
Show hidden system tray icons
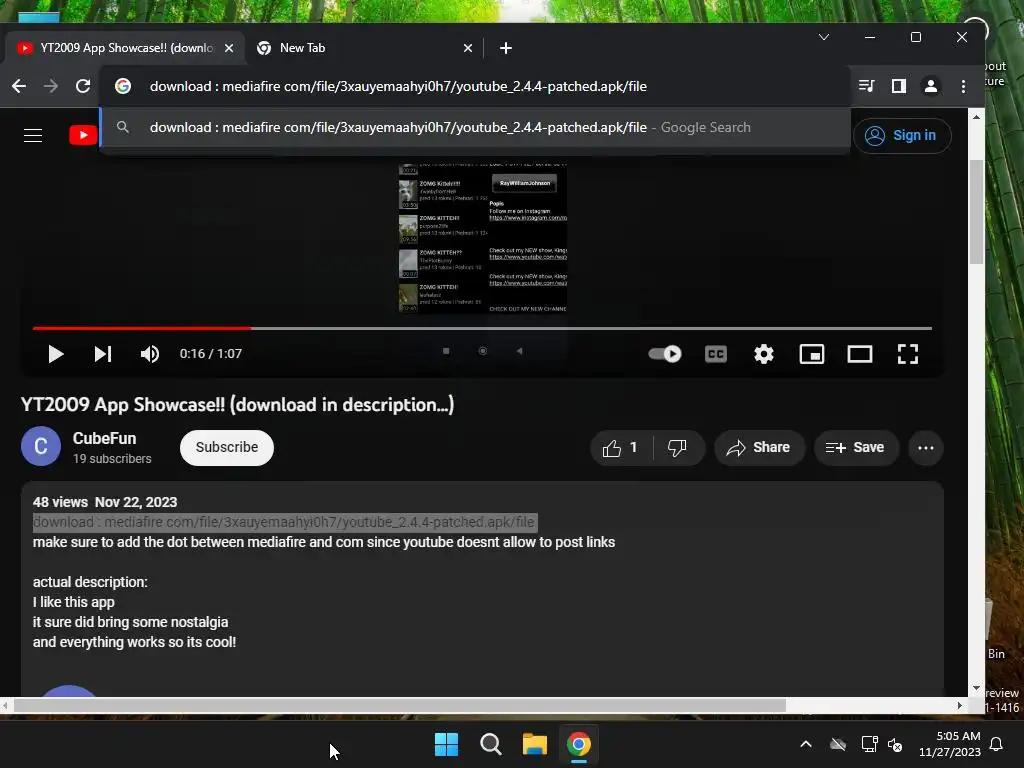(x=806, y=744)
